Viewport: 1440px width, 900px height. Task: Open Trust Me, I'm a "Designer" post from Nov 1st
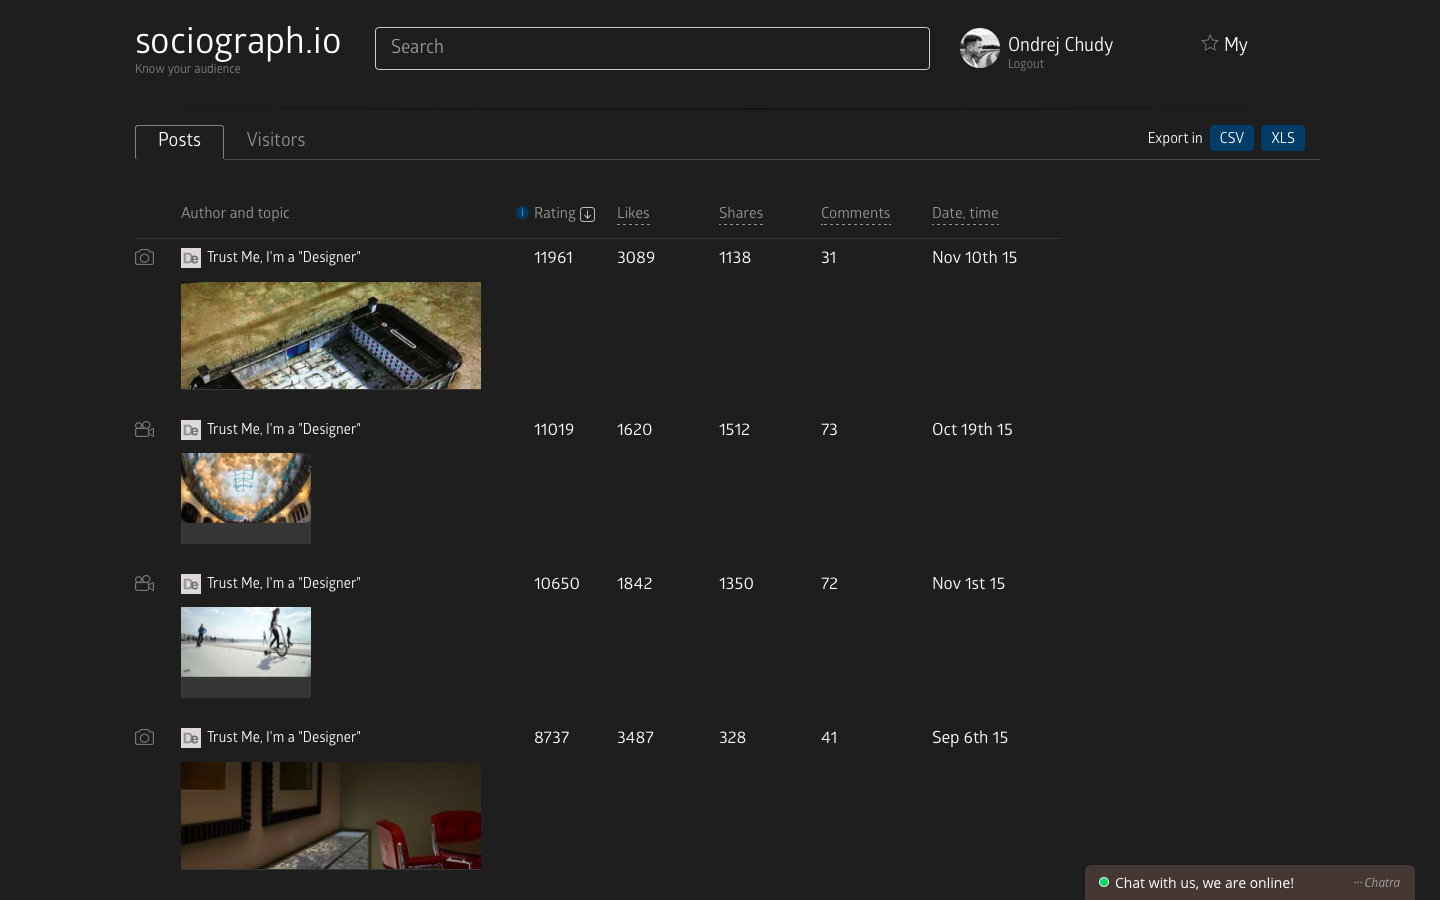click(x=284, y=583)
